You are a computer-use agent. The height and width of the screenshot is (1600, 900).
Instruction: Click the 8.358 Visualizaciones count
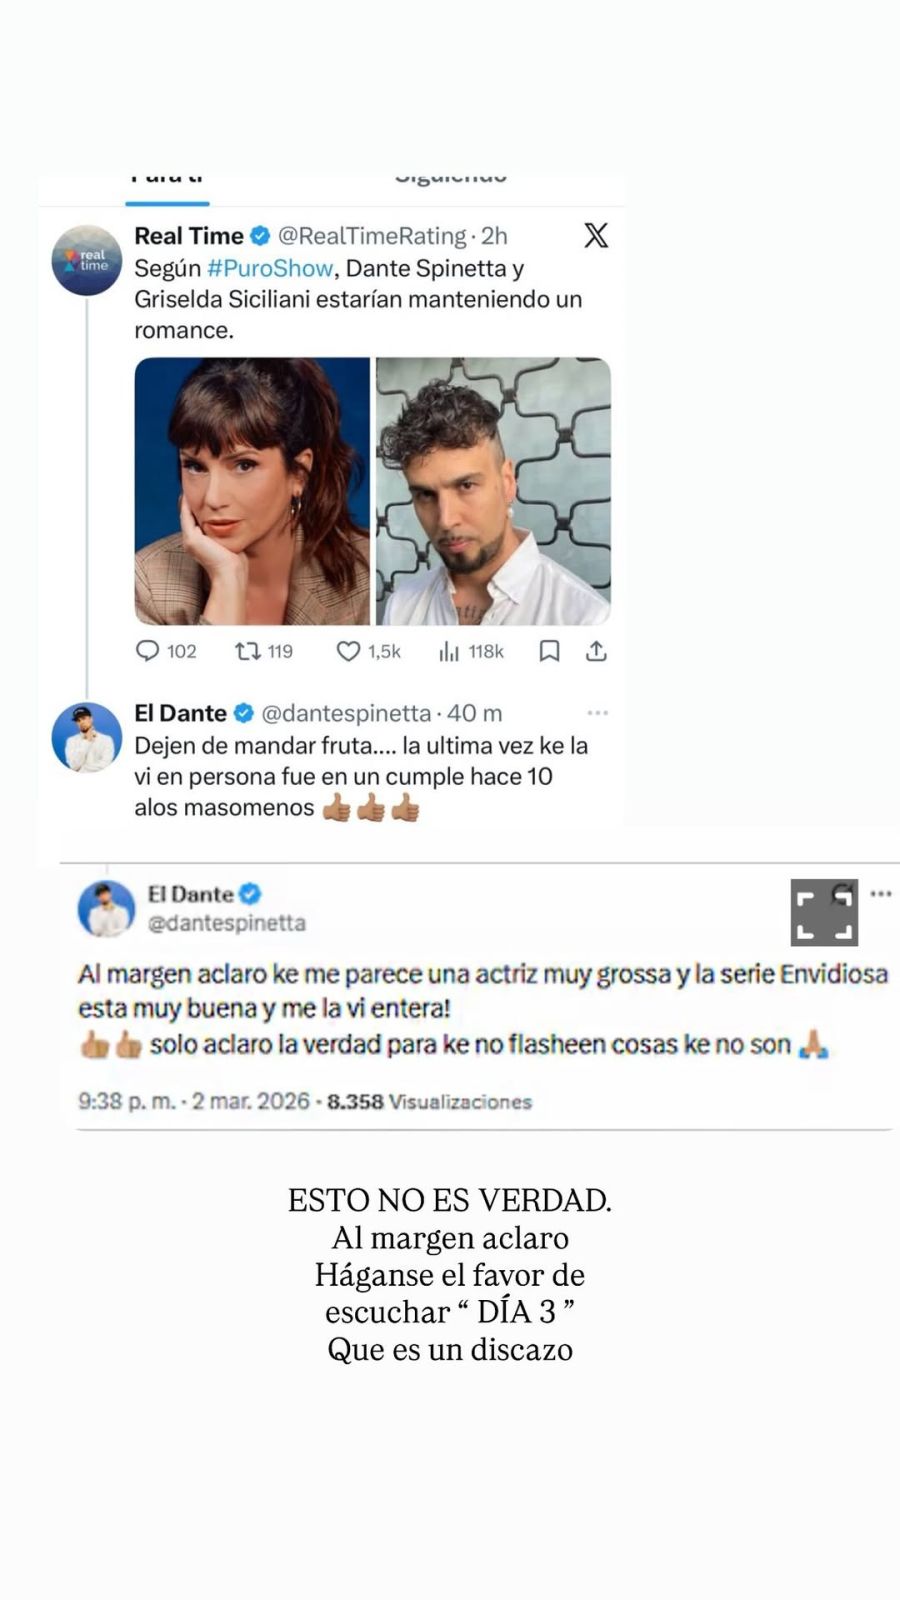(430, 1101)
